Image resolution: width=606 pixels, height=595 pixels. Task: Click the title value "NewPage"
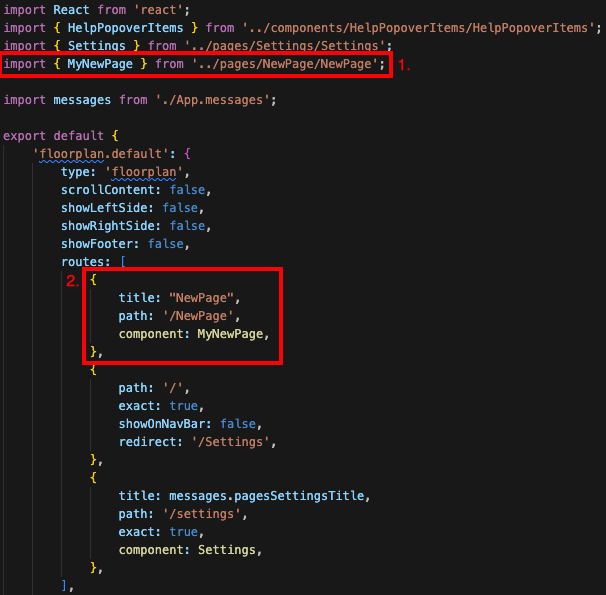point(201,298)
